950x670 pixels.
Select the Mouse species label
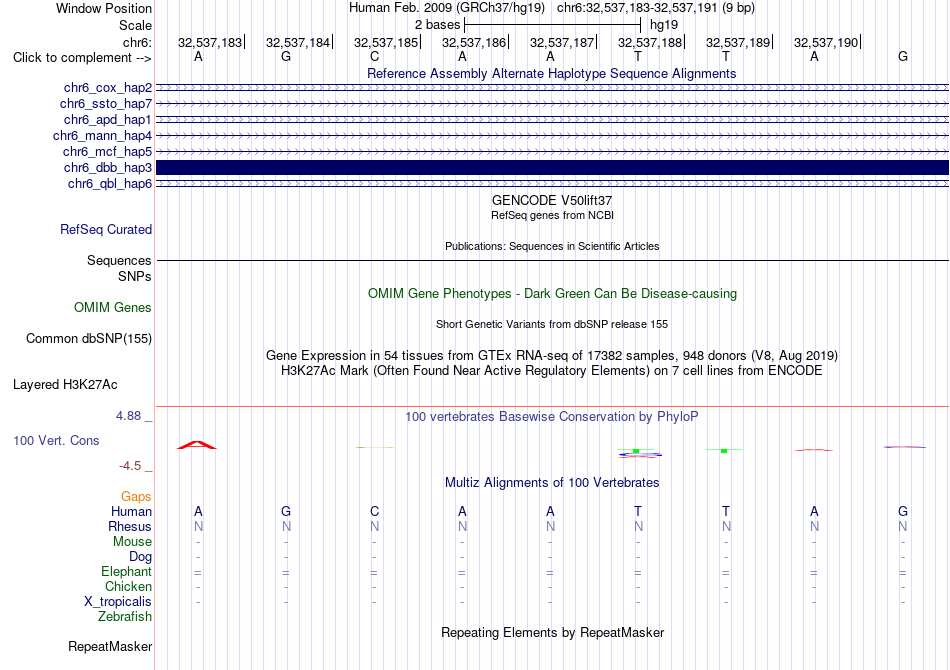pyautogui.click(x=132, y=542)
